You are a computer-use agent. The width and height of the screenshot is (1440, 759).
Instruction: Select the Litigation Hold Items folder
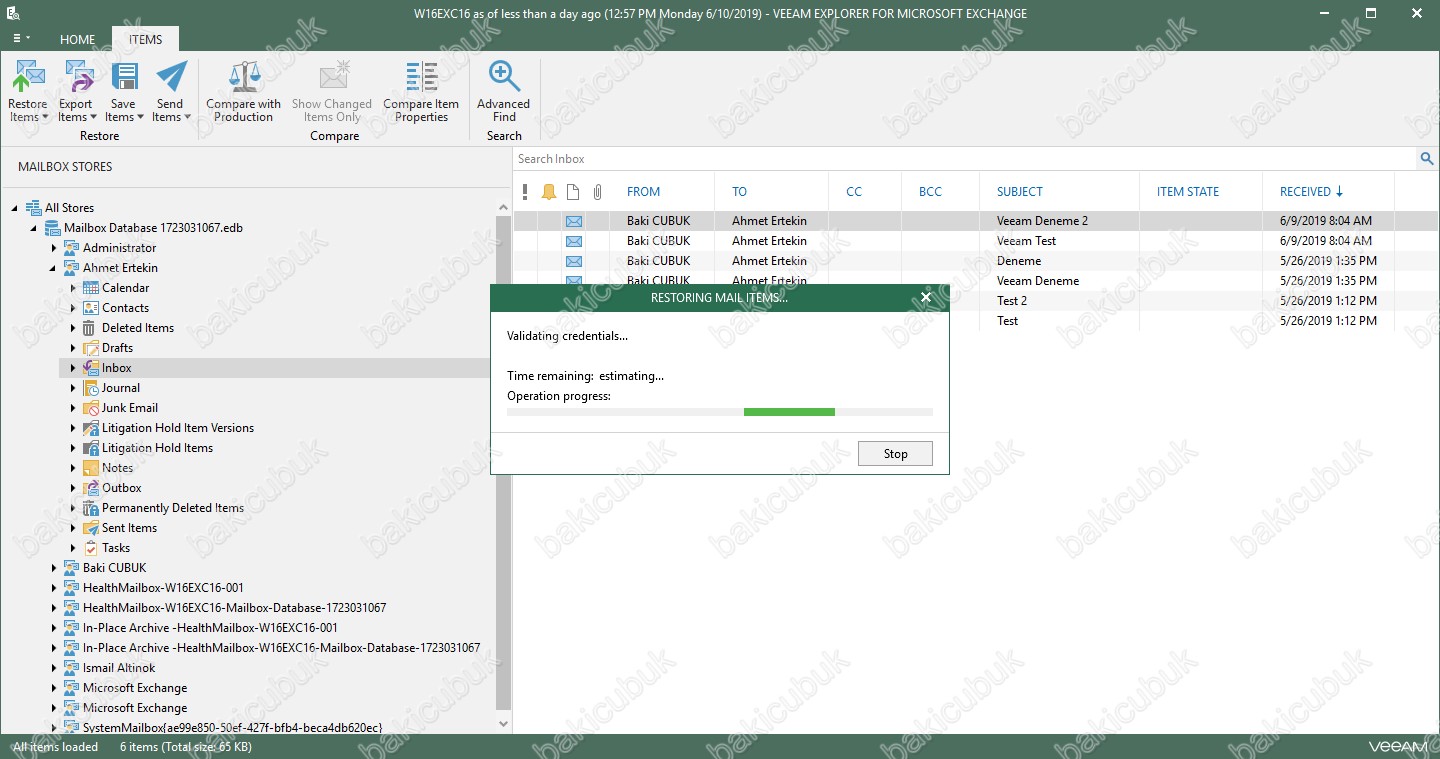coord(157,448)
